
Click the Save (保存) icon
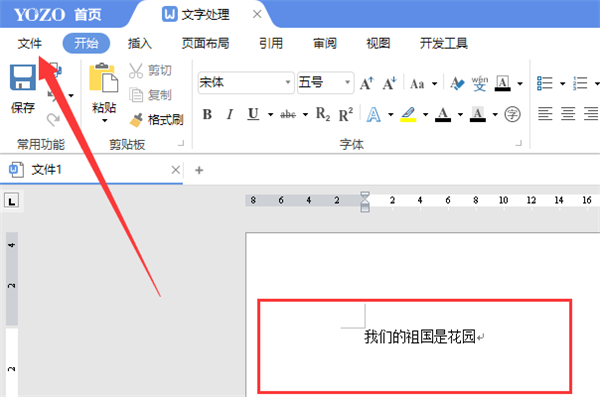[23, 77]
